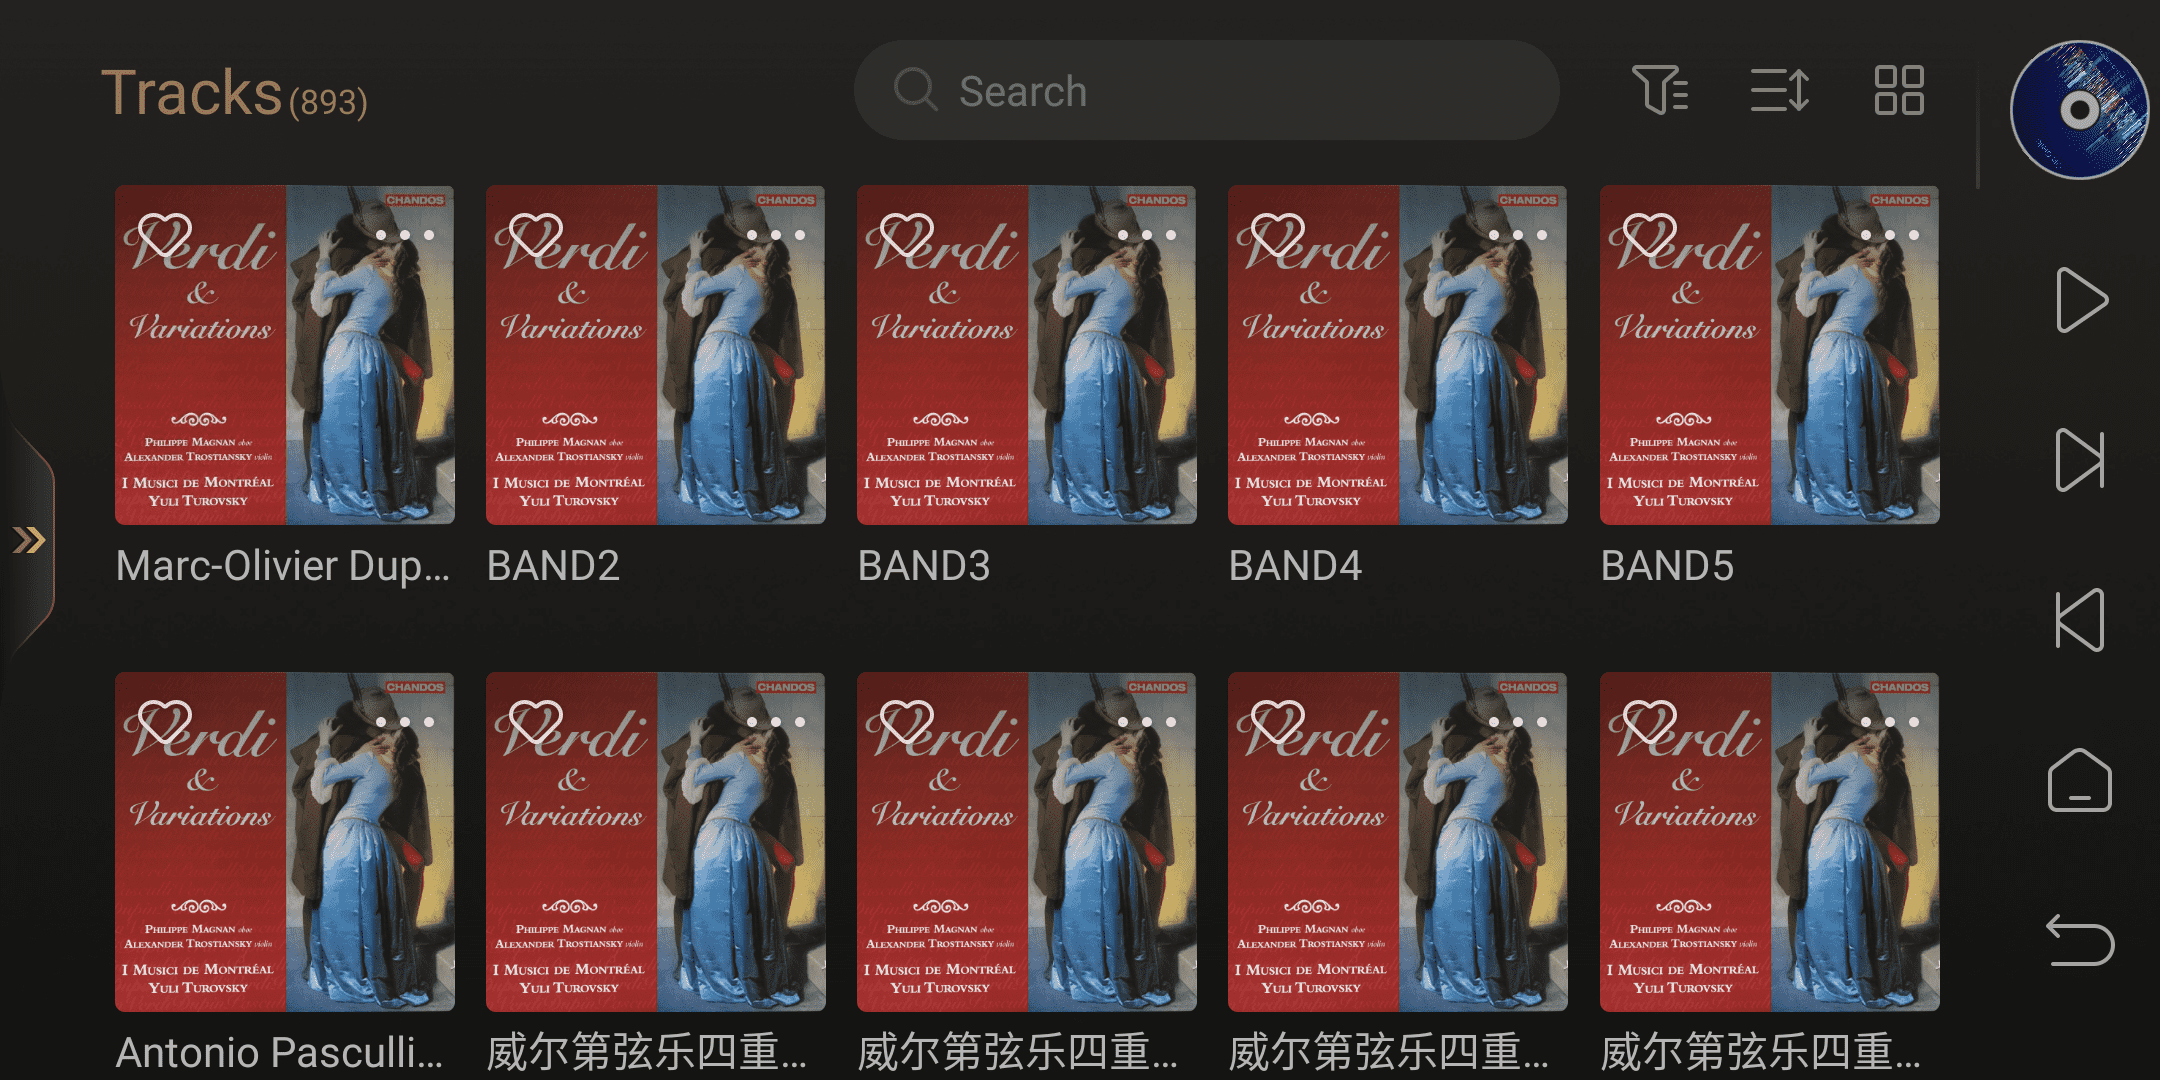This screenshot has height=1080, width=2160.
Task: Open the now-playing spinning disc
Action: 2080,110
